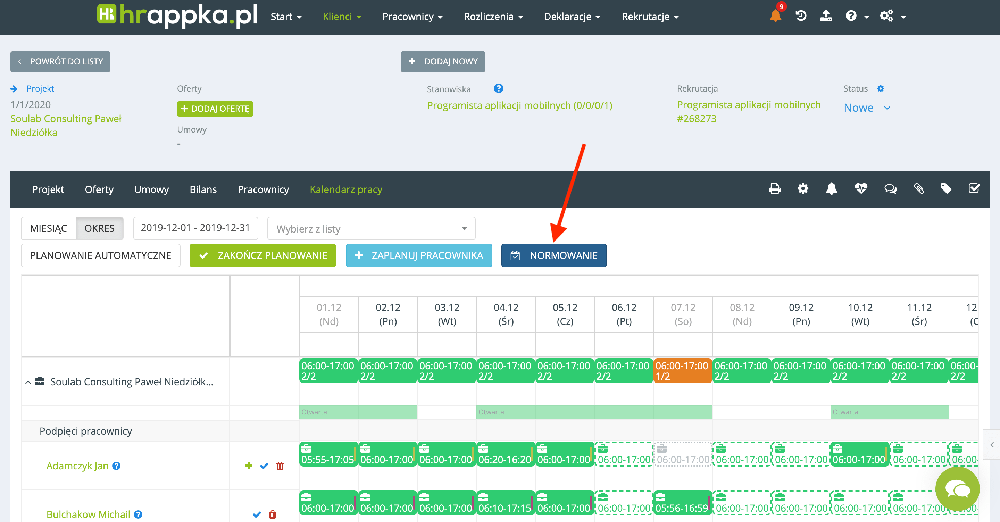Open the settings gears menu
1000x522 pixels.
click(892, 16)
